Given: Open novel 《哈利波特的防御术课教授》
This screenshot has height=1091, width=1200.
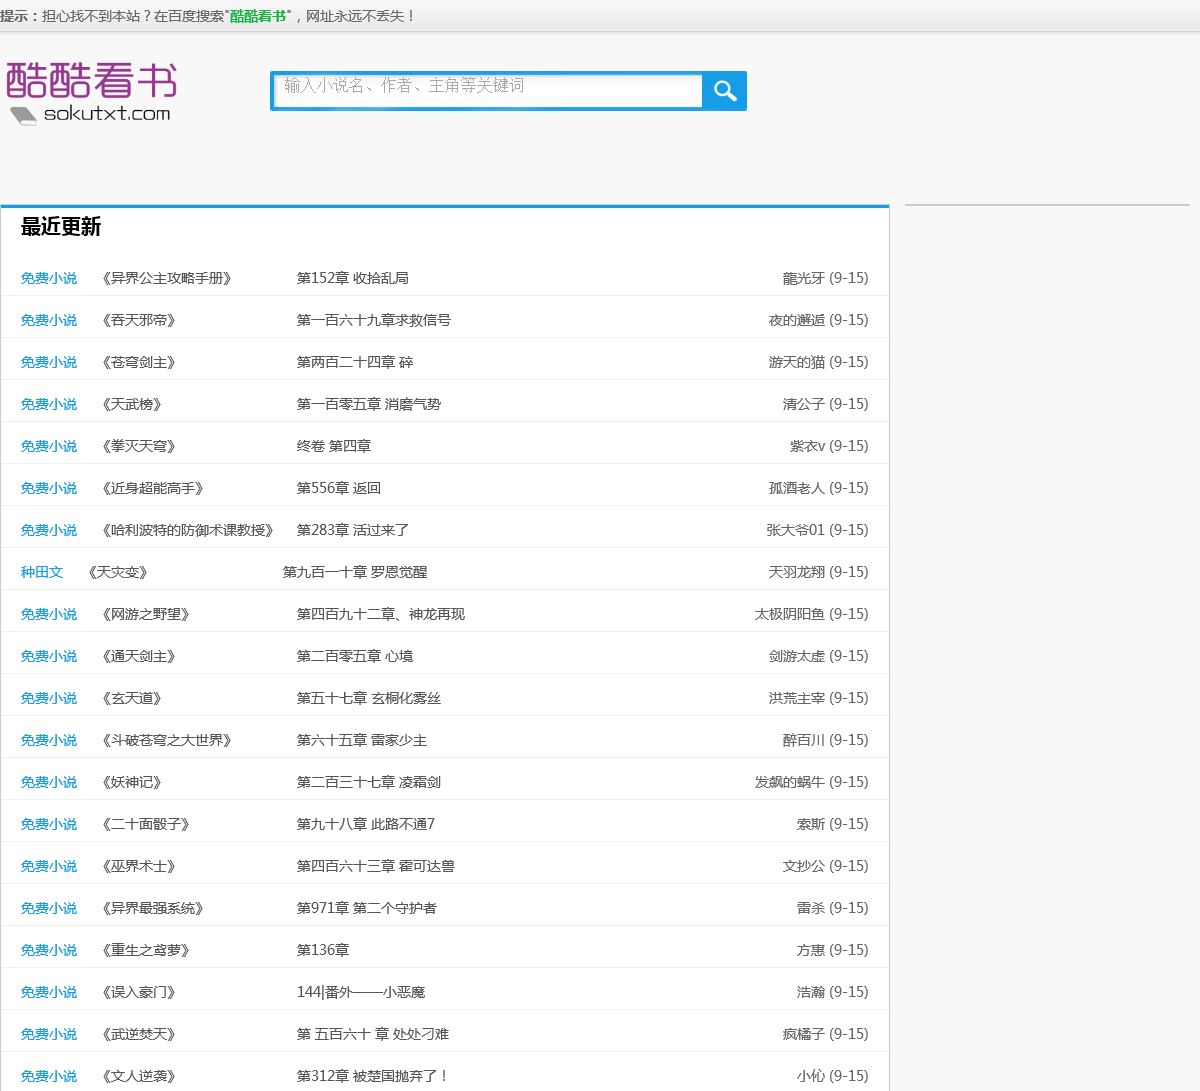Looking at the screenshot, I should pos(188,530).
